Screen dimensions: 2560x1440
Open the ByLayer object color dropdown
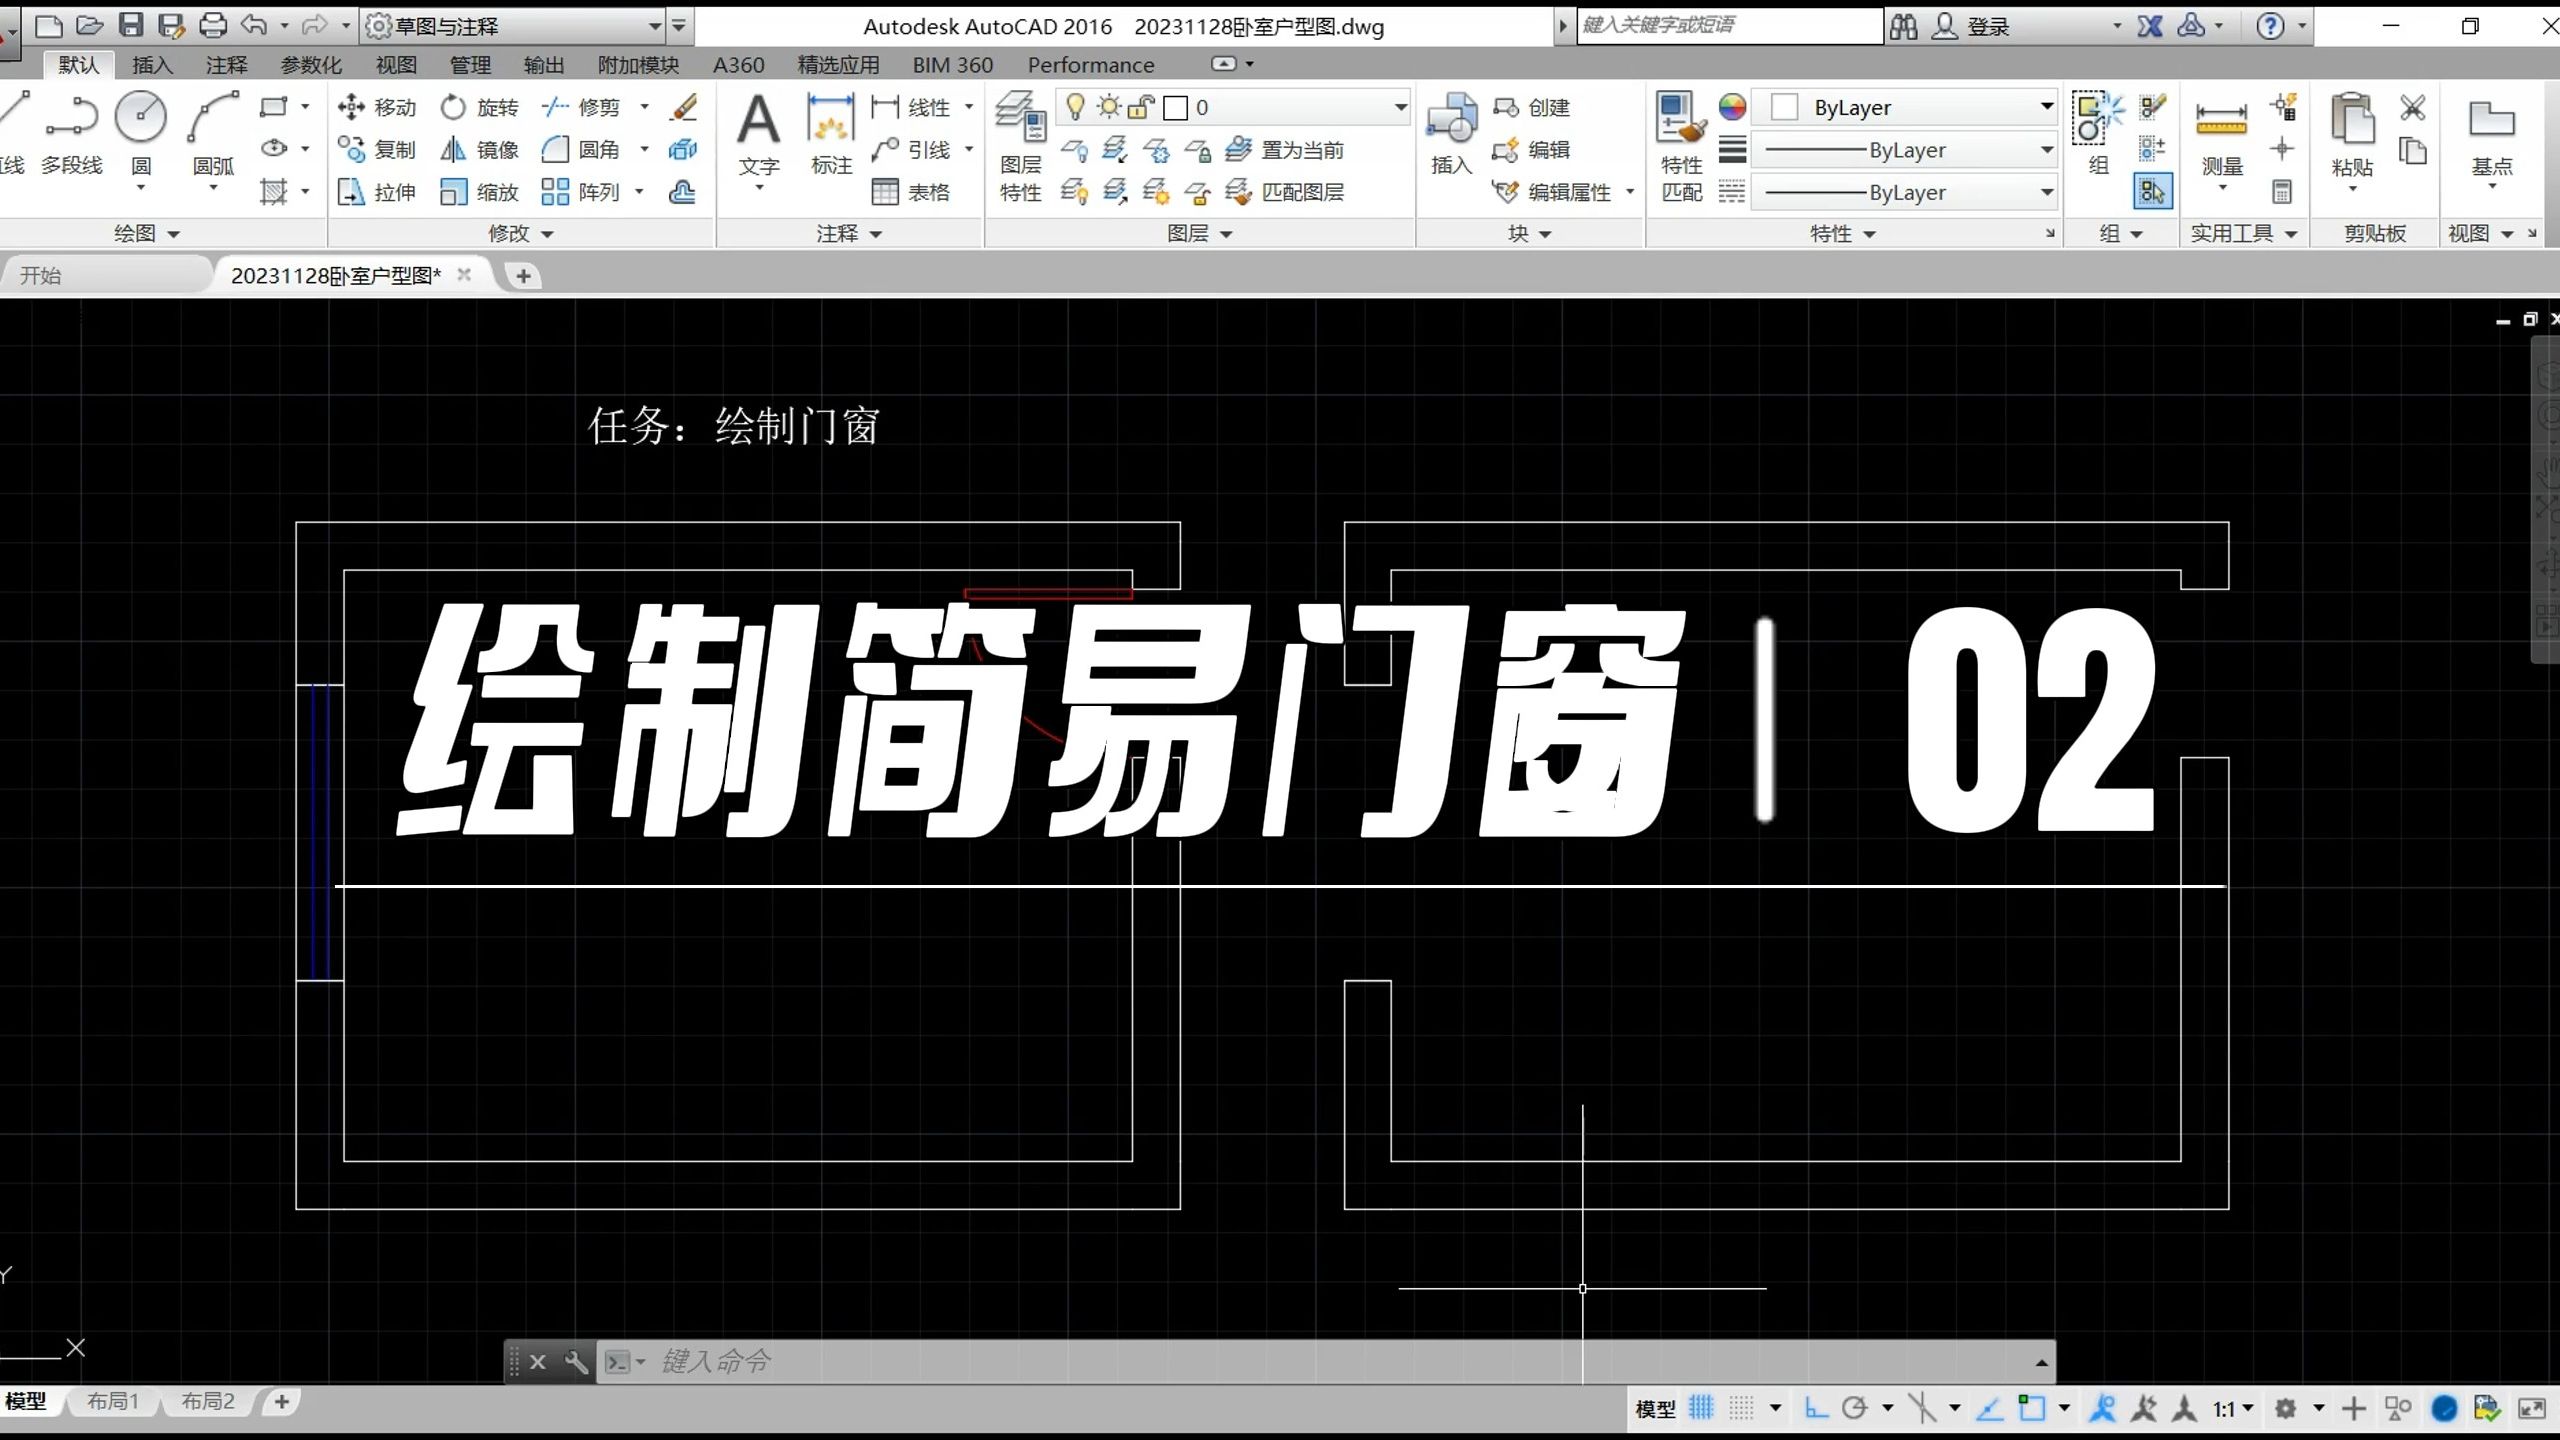click(x=2046, y=107)
